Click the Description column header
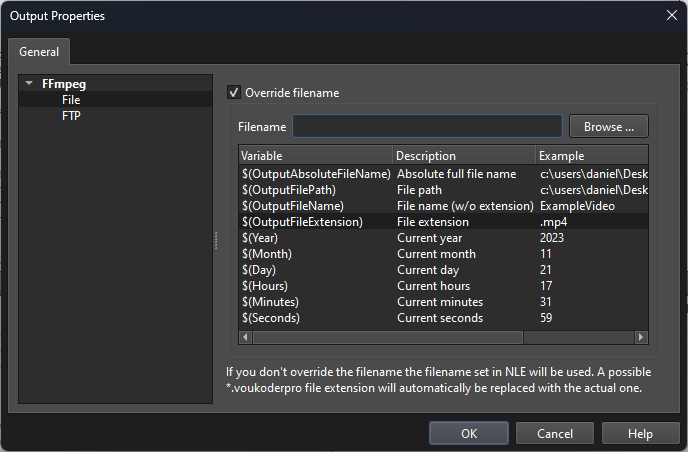Image resolution: width=688 pixels, height=452 pixels. click(462, 156)
